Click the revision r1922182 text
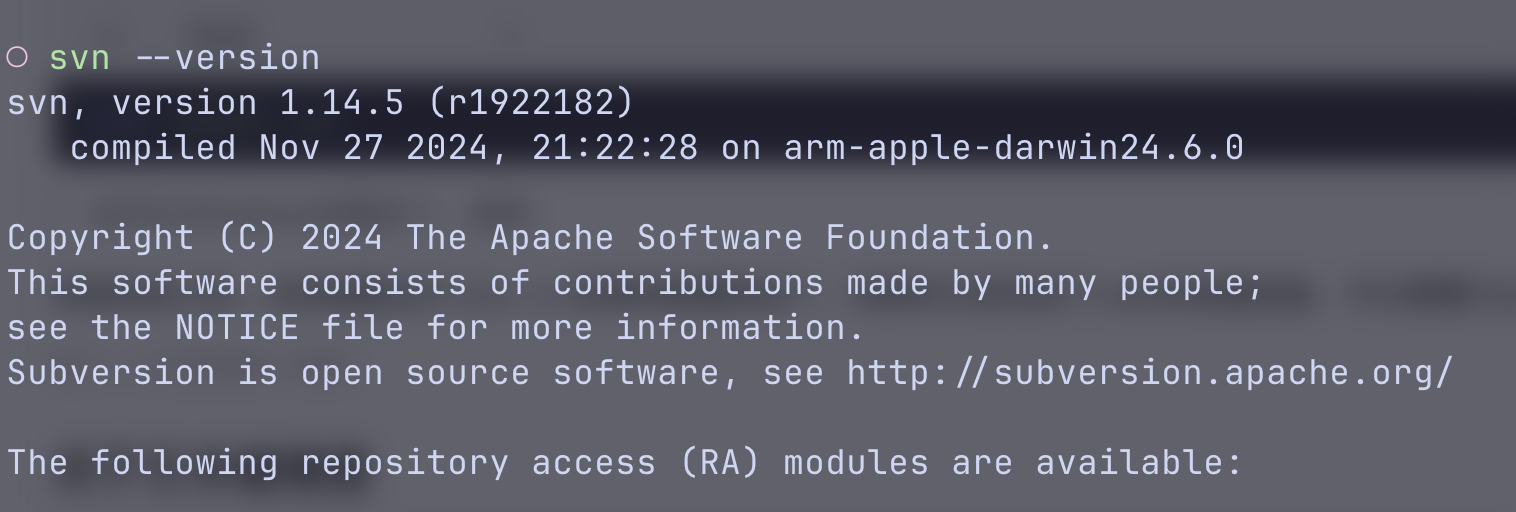The width and height of the screenshot is (1516, 512). (x=530, y=103)
